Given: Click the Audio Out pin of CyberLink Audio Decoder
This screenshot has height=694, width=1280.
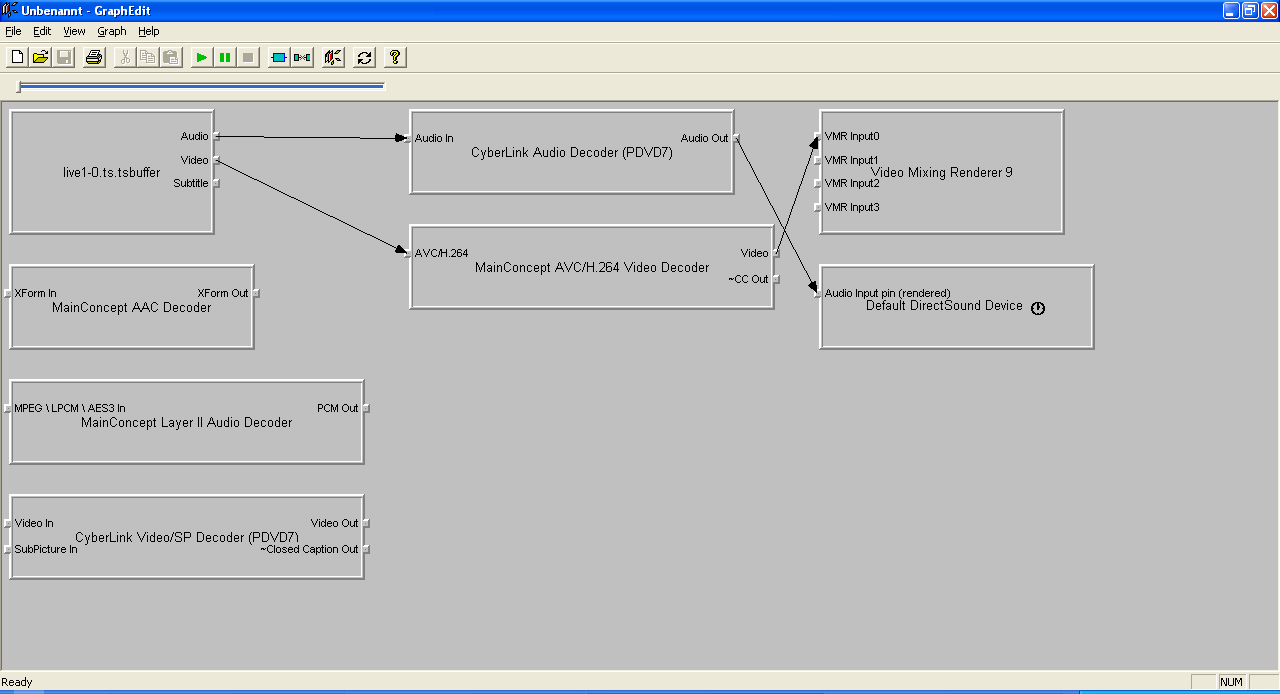Looking at the screenshot, I should [x=735, y=138].
